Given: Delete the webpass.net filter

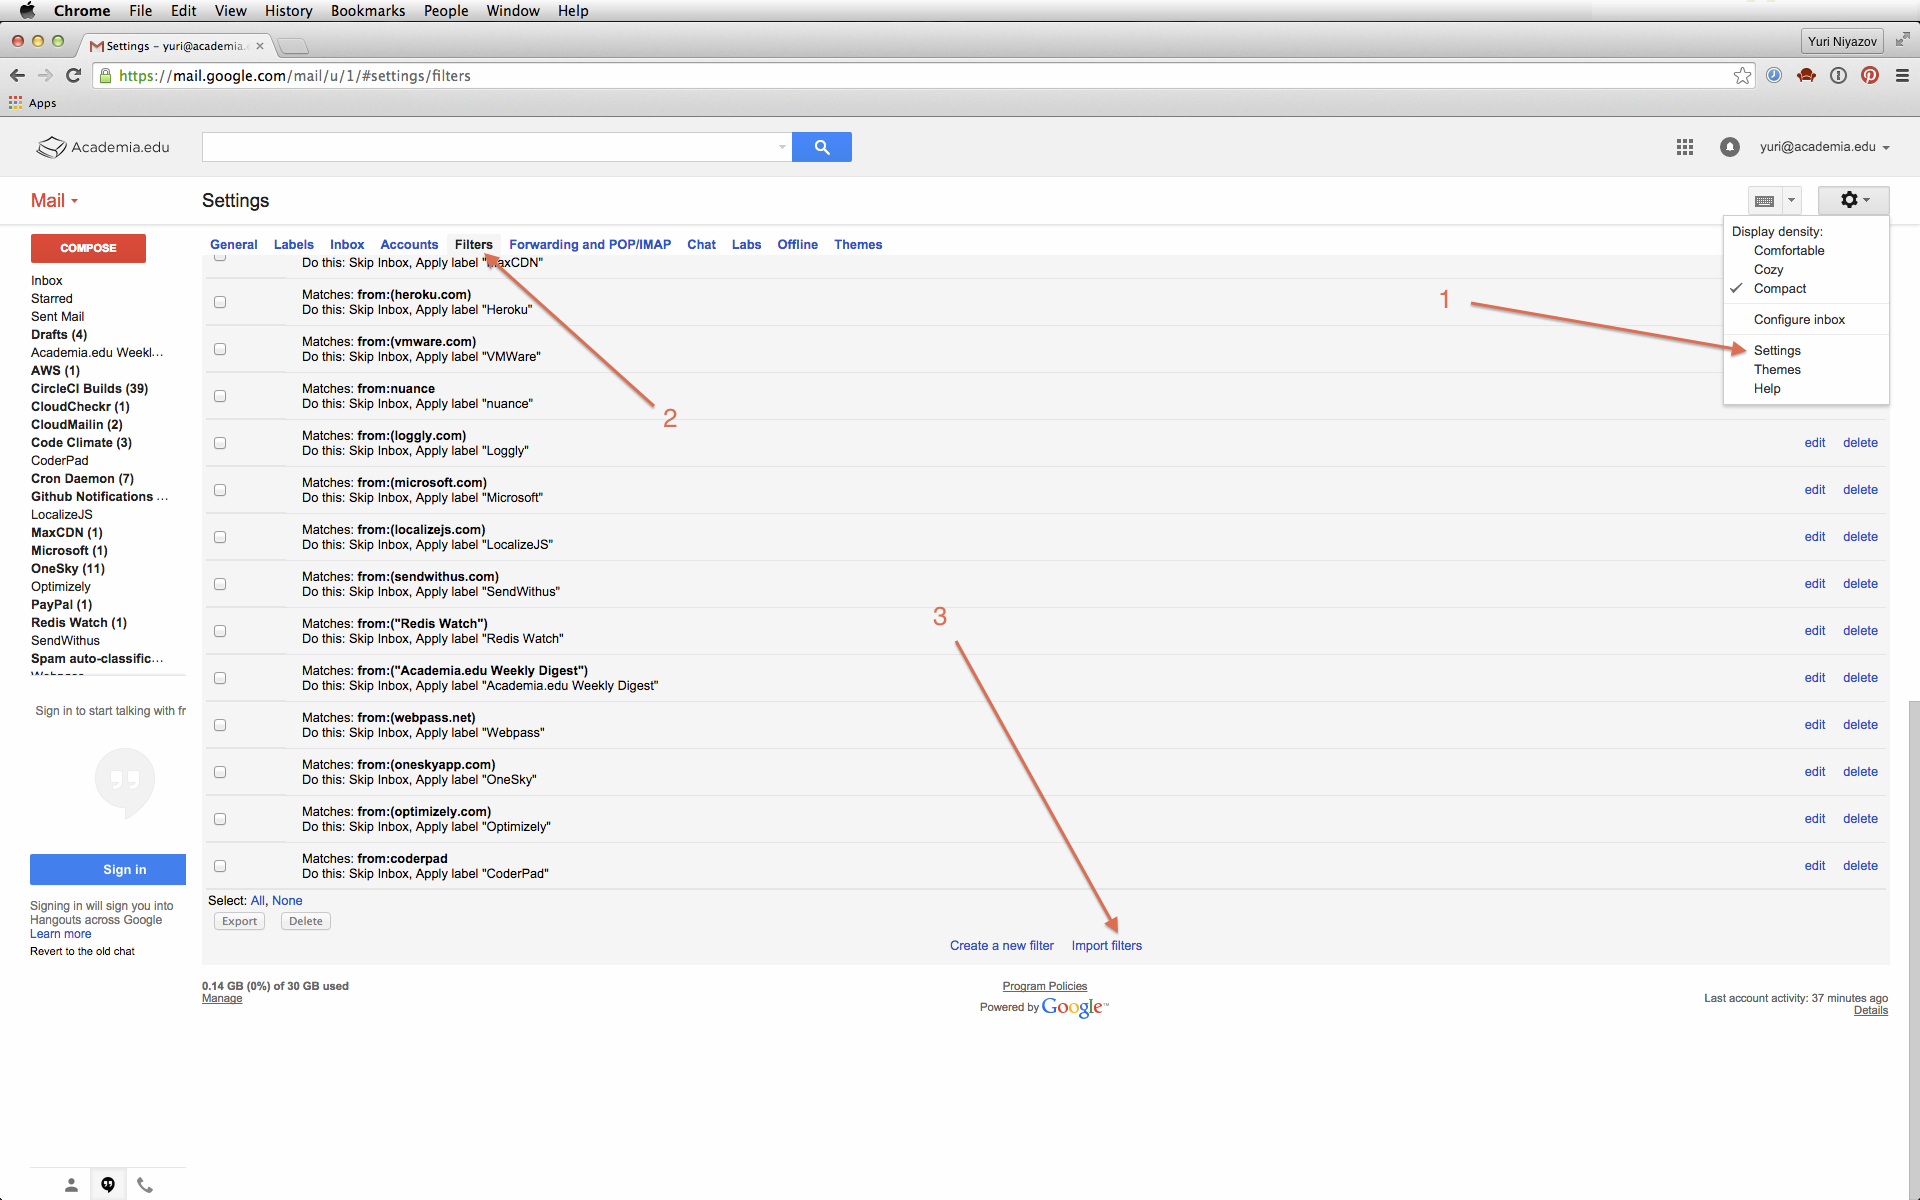Looking at the screenshot, I should click(x=1860, y=725).
